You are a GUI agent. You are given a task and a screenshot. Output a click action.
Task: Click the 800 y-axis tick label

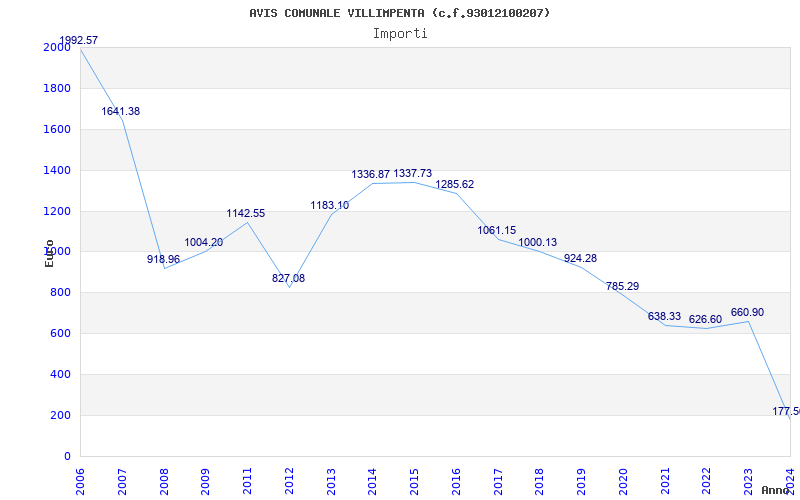pos(61,293)
